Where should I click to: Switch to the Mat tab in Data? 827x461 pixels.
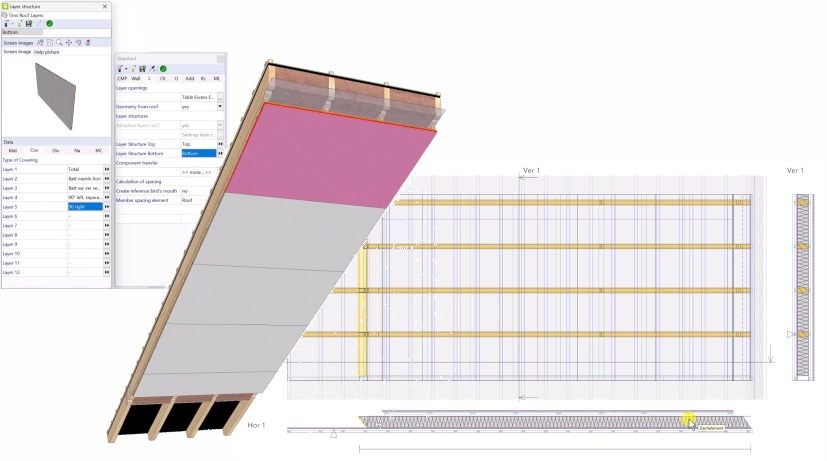click(x=13, y=150)
